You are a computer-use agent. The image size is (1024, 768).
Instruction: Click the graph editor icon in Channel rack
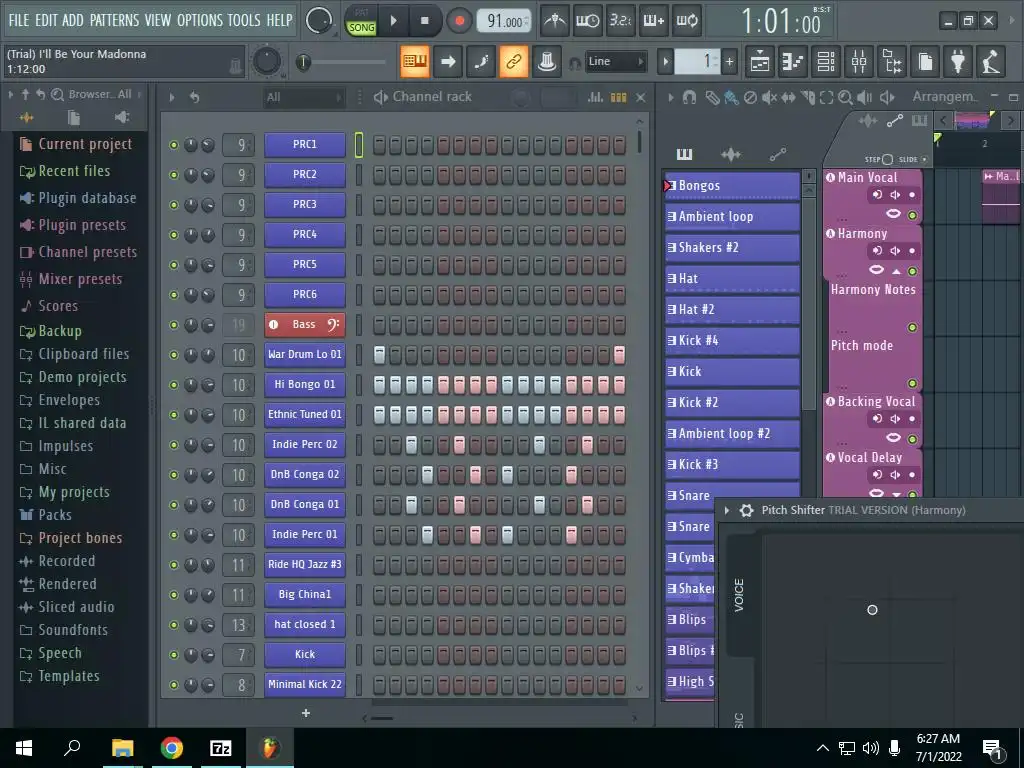pos(596,97)
